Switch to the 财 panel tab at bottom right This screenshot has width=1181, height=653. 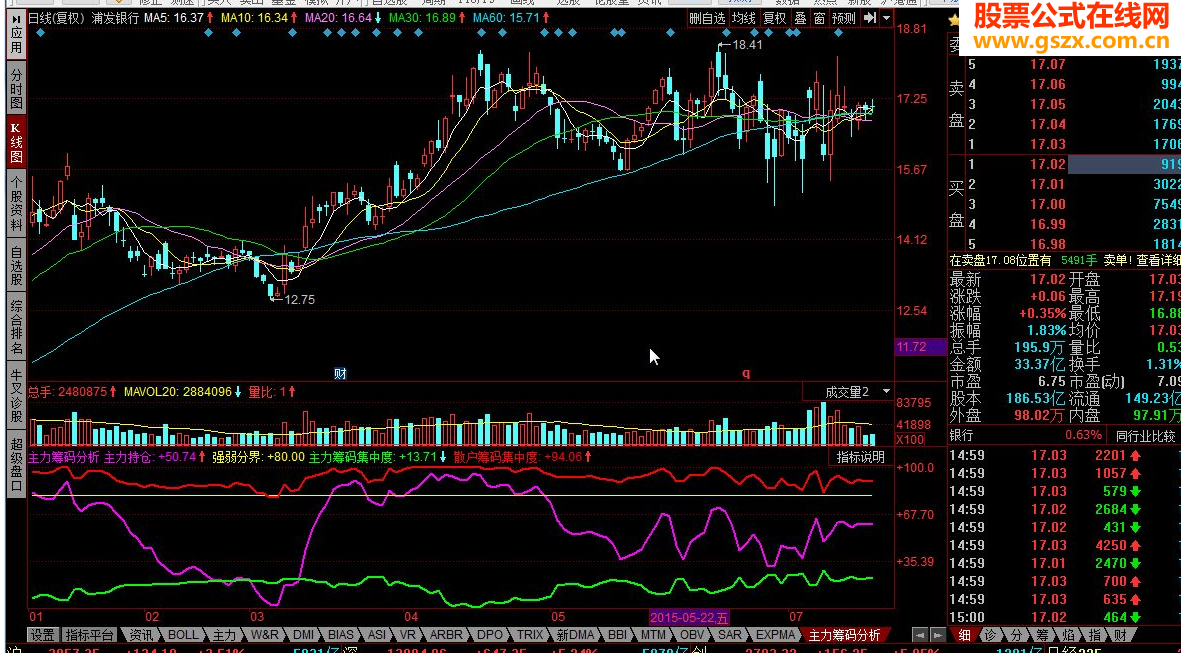[1120, 635]
